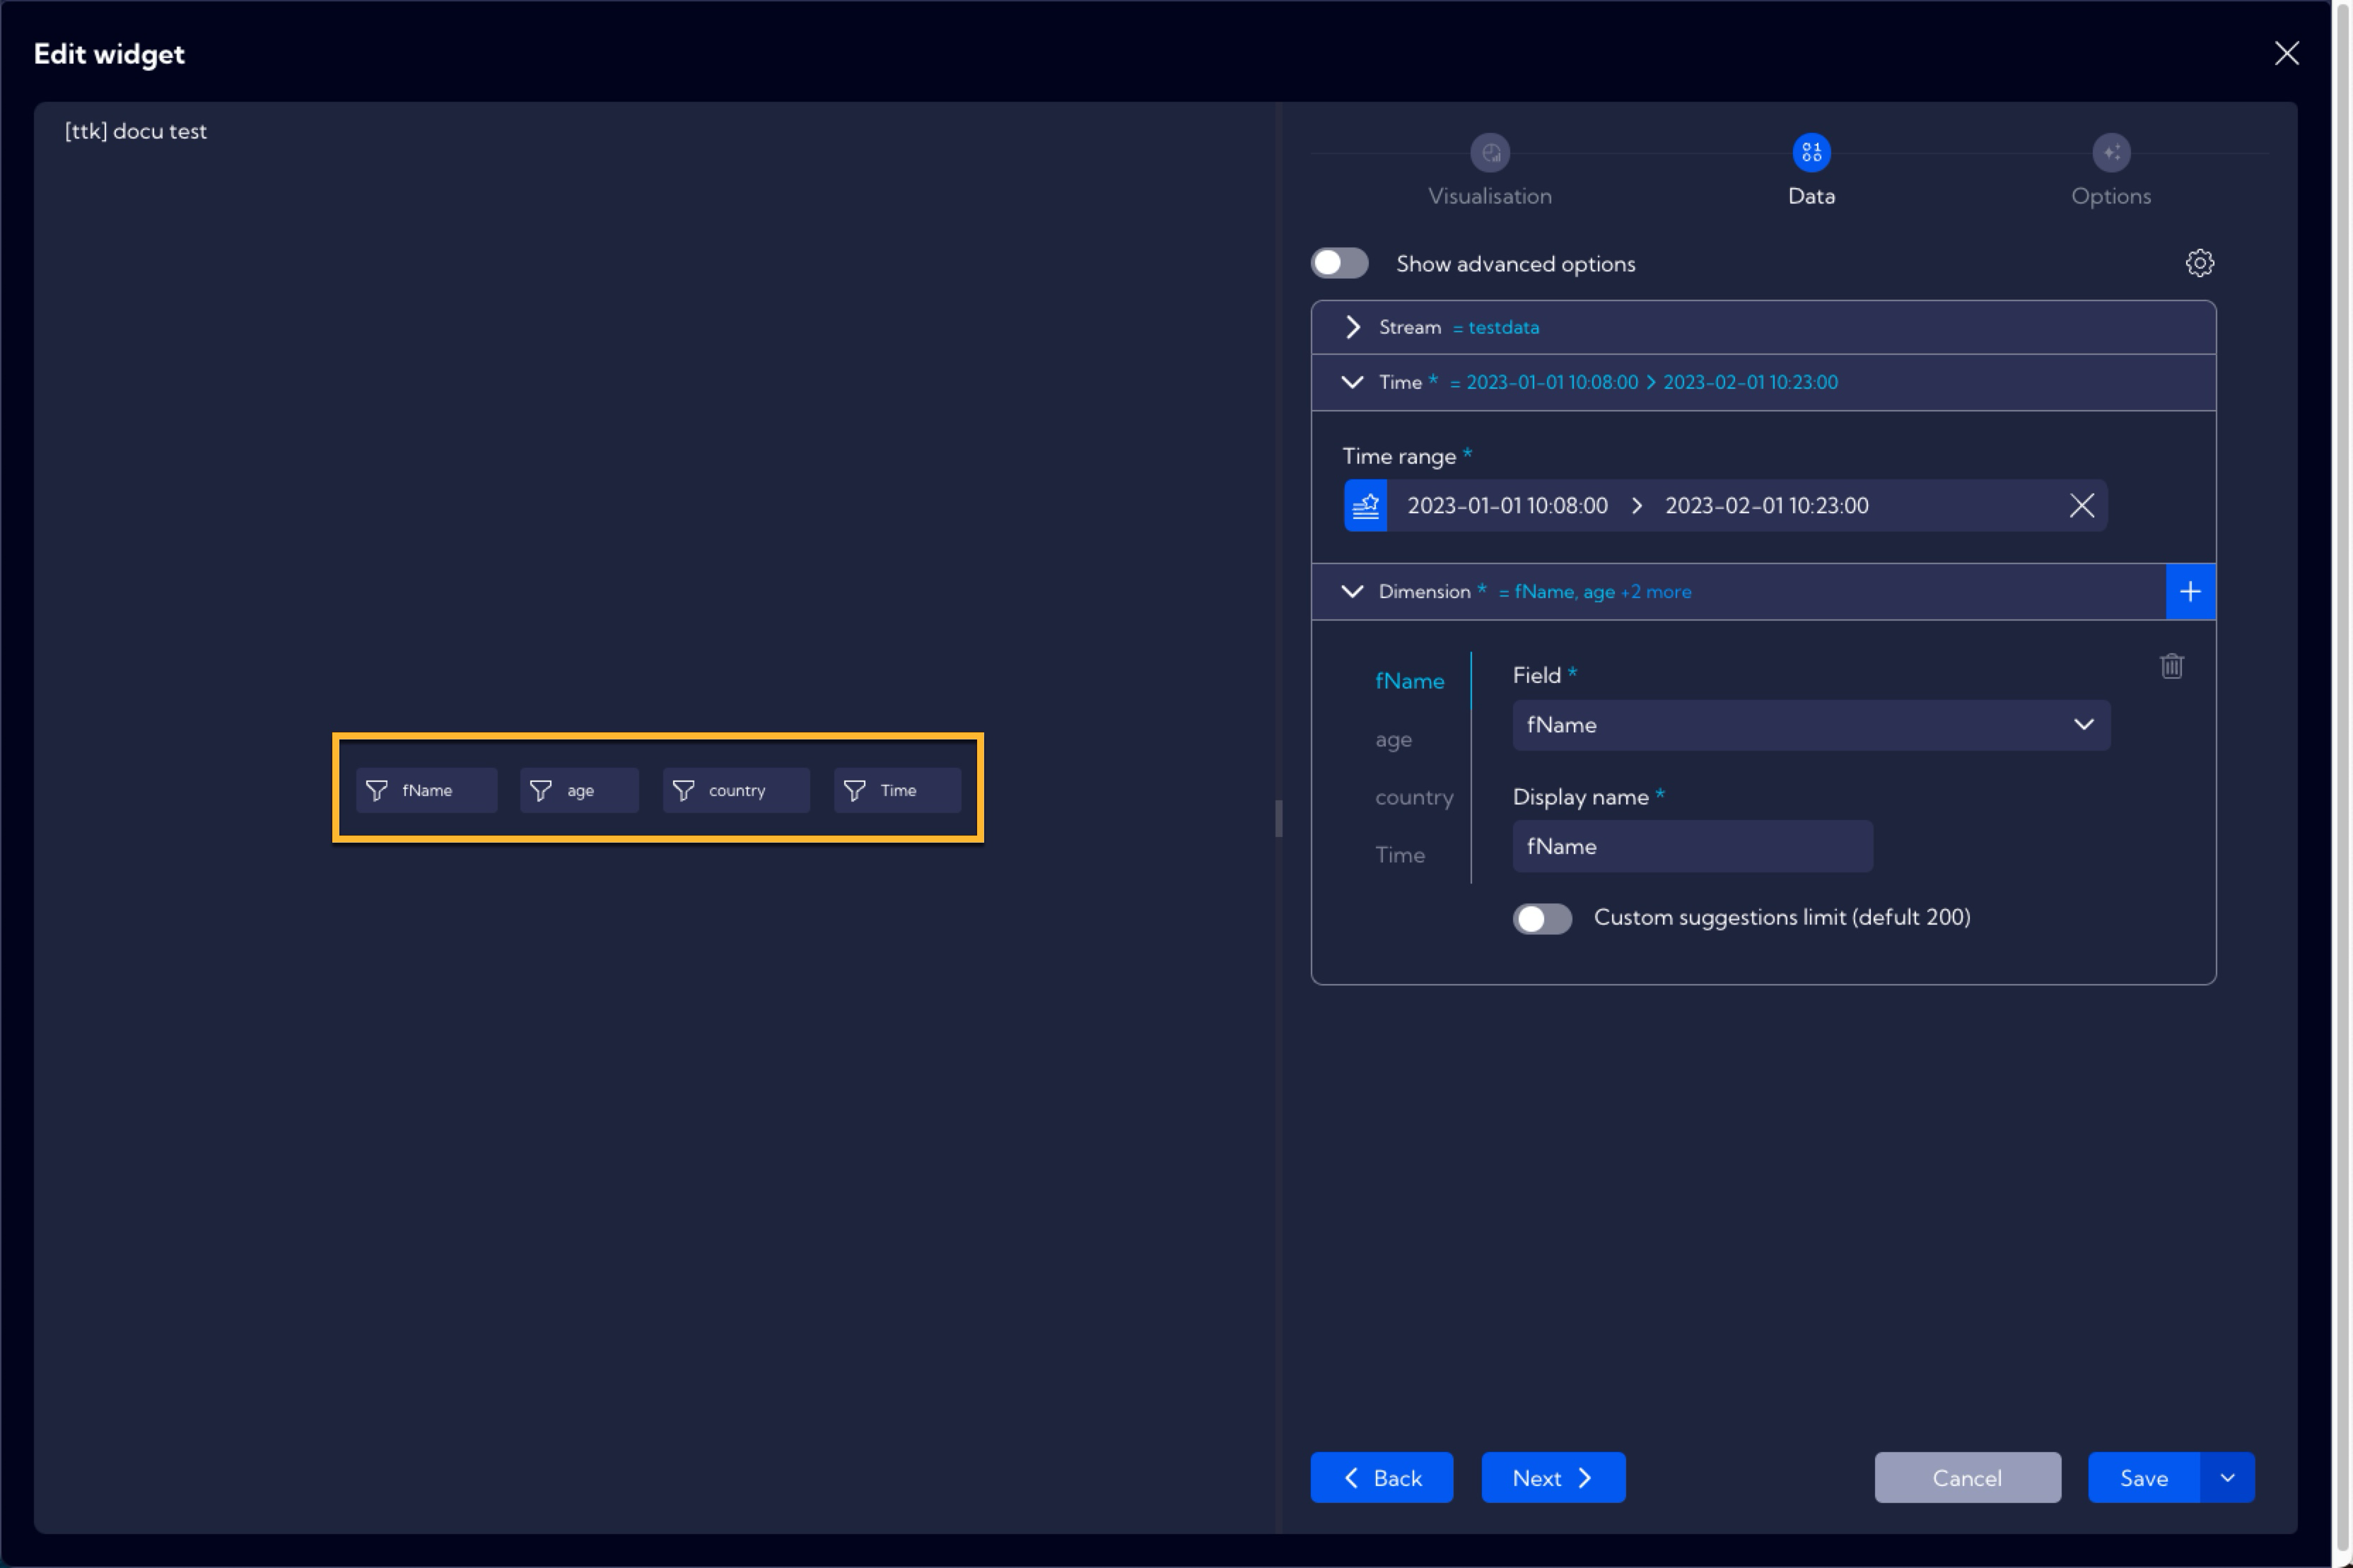This screenshot has height=1568, width=2353.
Task: Open the Visualisation step icon
Action: point(1490,153)
